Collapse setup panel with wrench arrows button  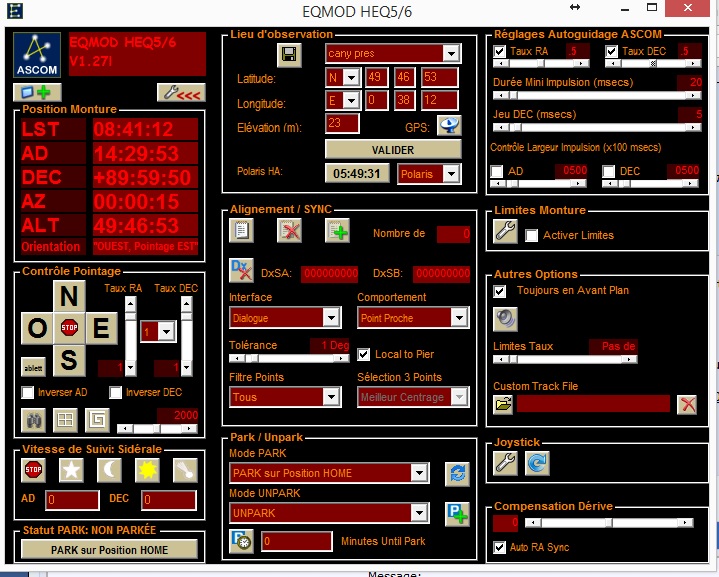[181, 93]
